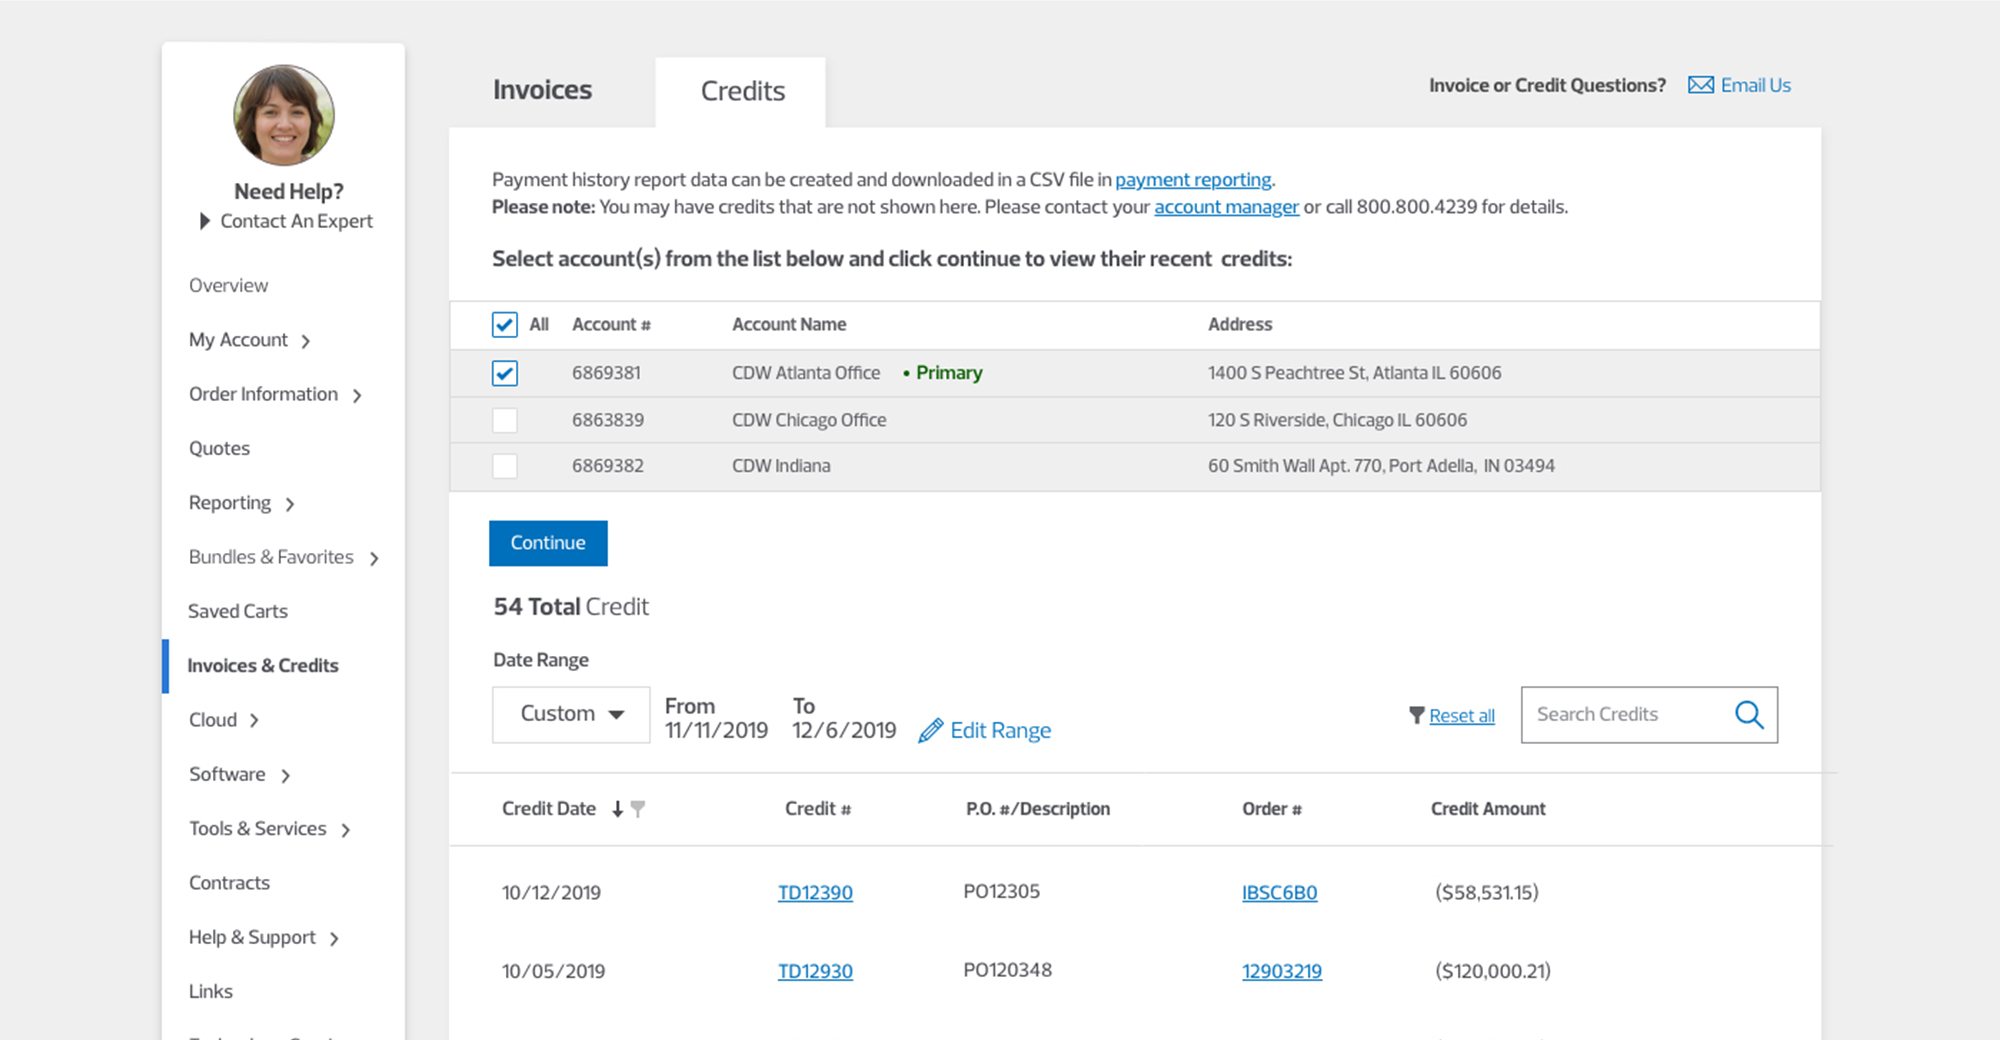Uncheck account 6869381 CDW Atlanta Office
The width and height of the screenshot is (2000, 1040).
coord(504,373)
